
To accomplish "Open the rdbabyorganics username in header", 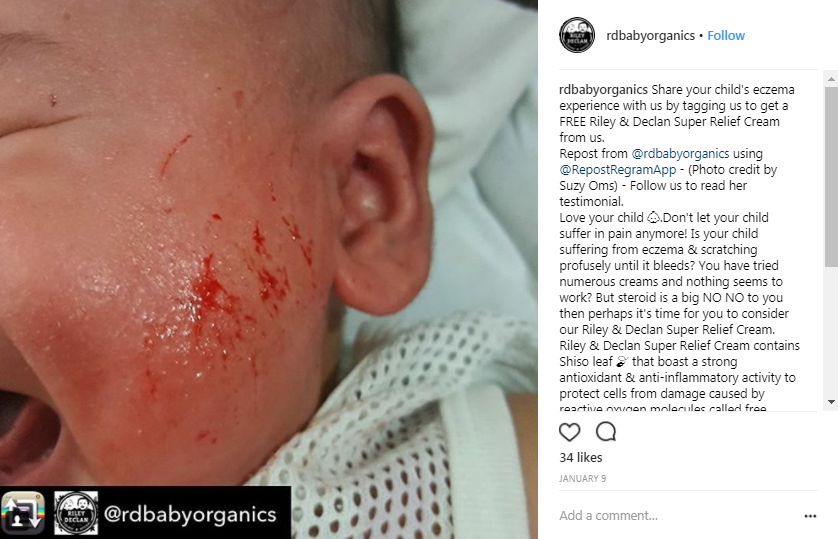I will (650, 36).
